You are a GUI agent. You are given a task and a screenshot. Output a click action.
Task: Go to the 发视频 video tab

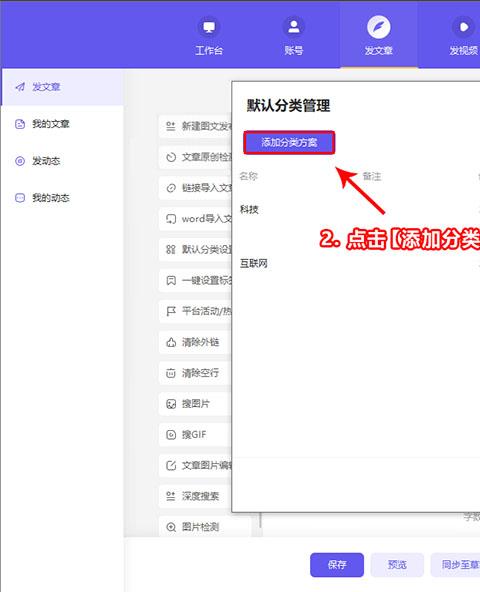point(464,36)
